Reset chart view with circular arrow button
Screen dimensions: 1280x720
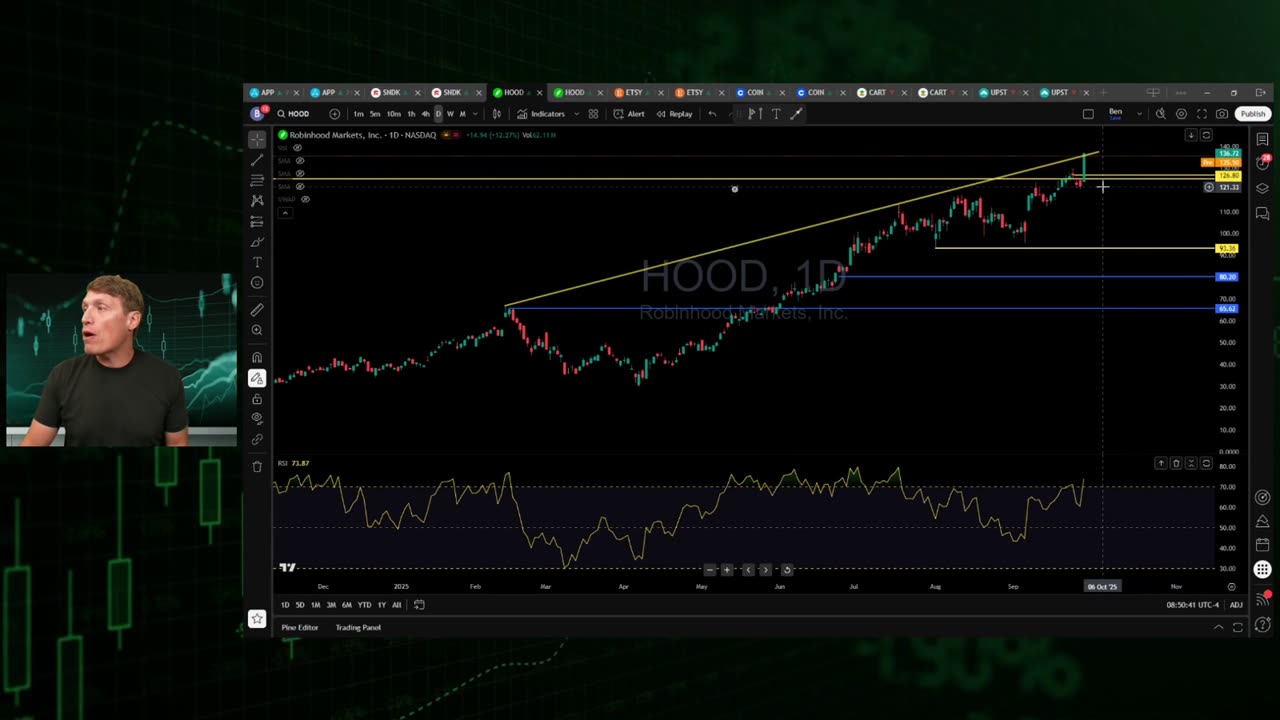[x=787, y=570]
